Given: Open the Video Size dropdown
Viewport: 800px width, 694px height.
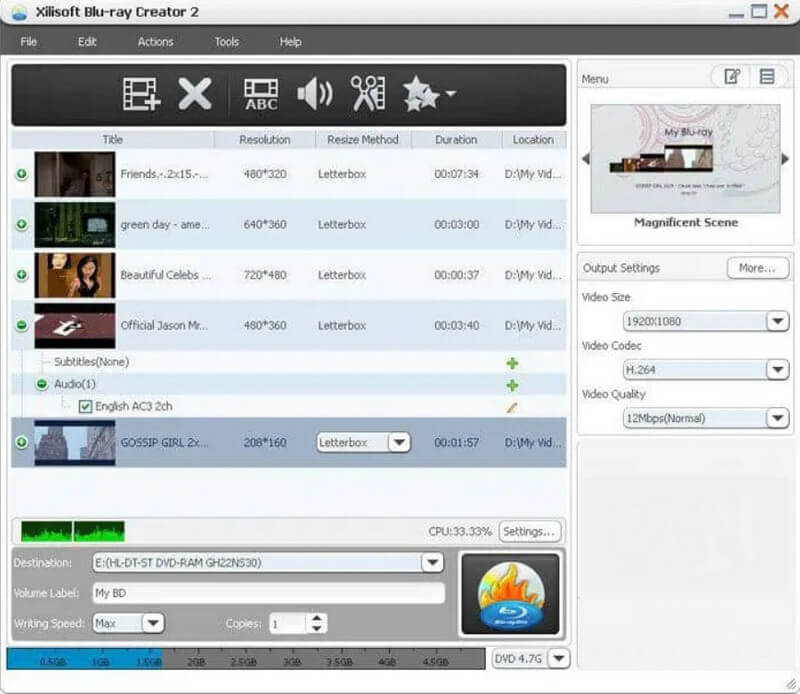Looking at the screenshot, I should coord(778,321).
